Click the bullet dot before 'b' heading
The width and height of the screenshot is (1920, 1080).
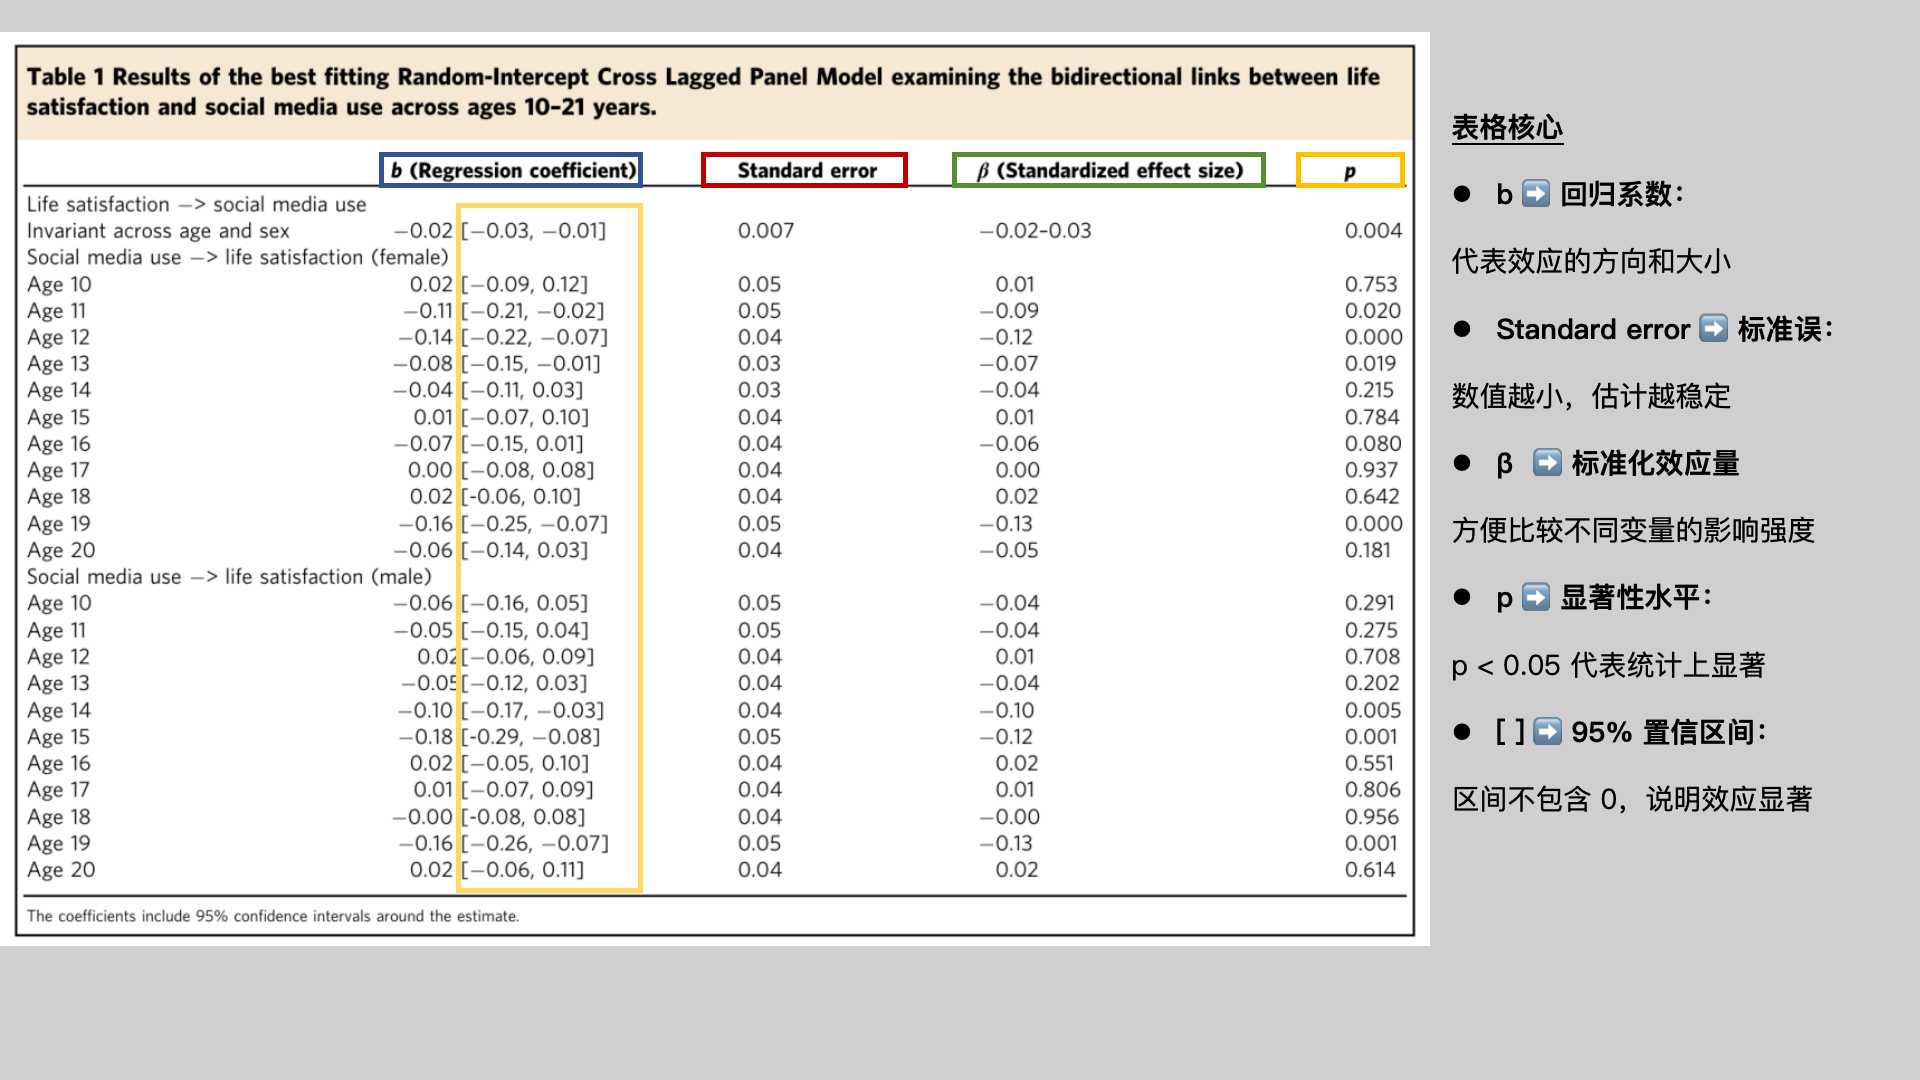click(1462, 194)
